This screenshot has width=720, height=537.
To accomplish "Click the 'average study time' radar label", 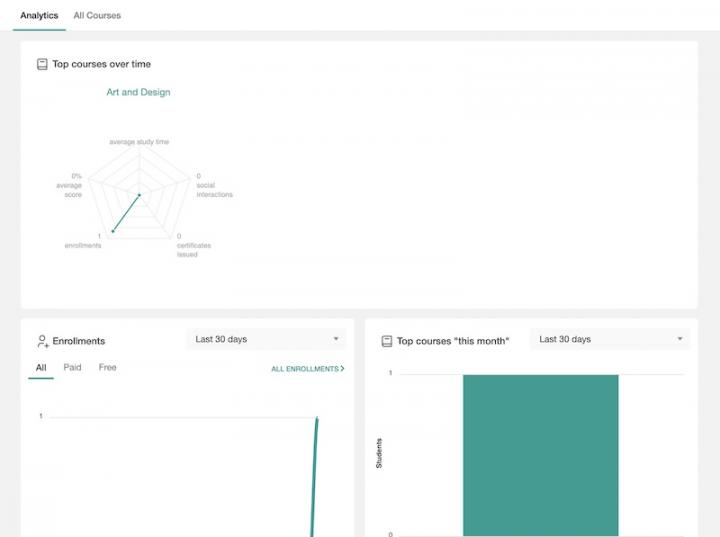I will pyautogui.click(x=139, y=142).
